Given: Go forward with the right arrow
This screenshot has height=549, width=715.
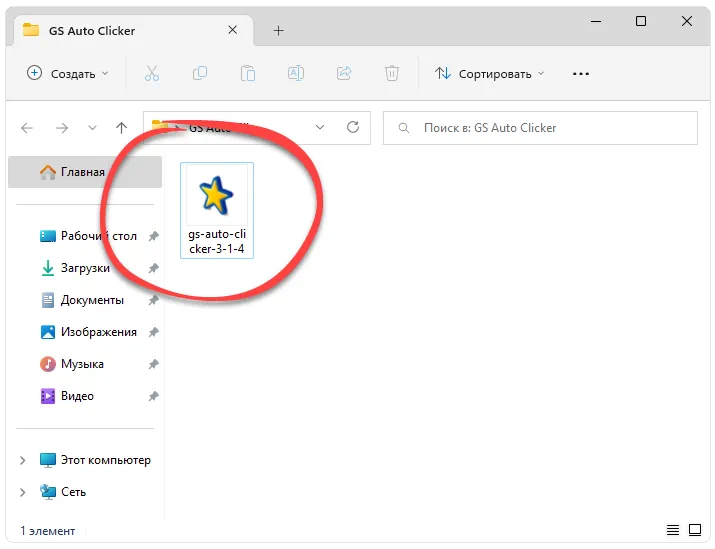Looking at the screenshot, I should point(62,128).
